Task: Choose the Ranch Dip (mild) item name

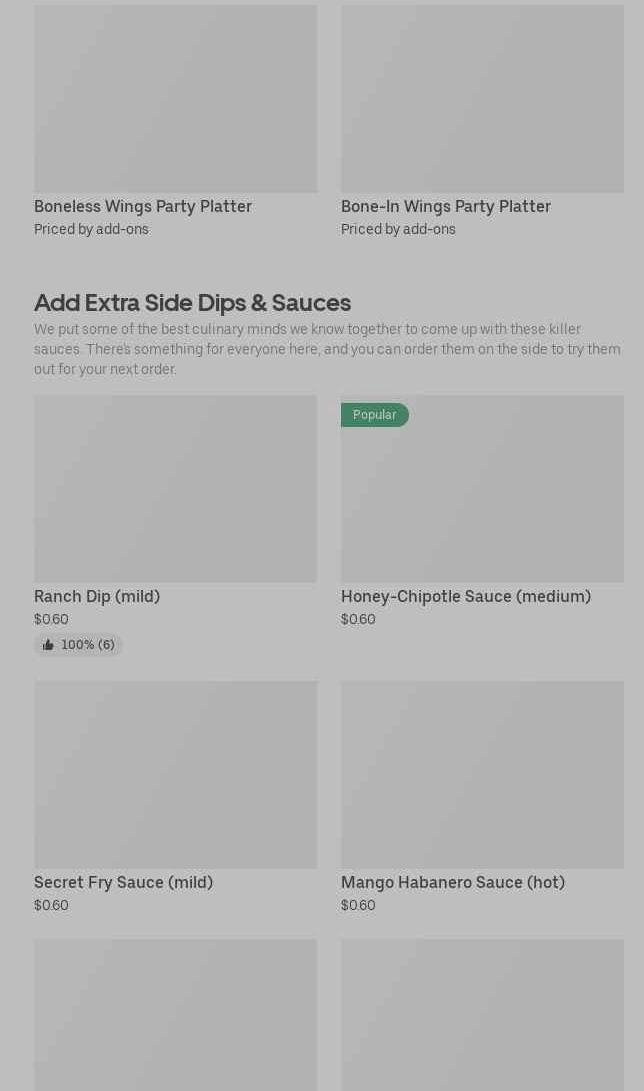Action: 97,596
